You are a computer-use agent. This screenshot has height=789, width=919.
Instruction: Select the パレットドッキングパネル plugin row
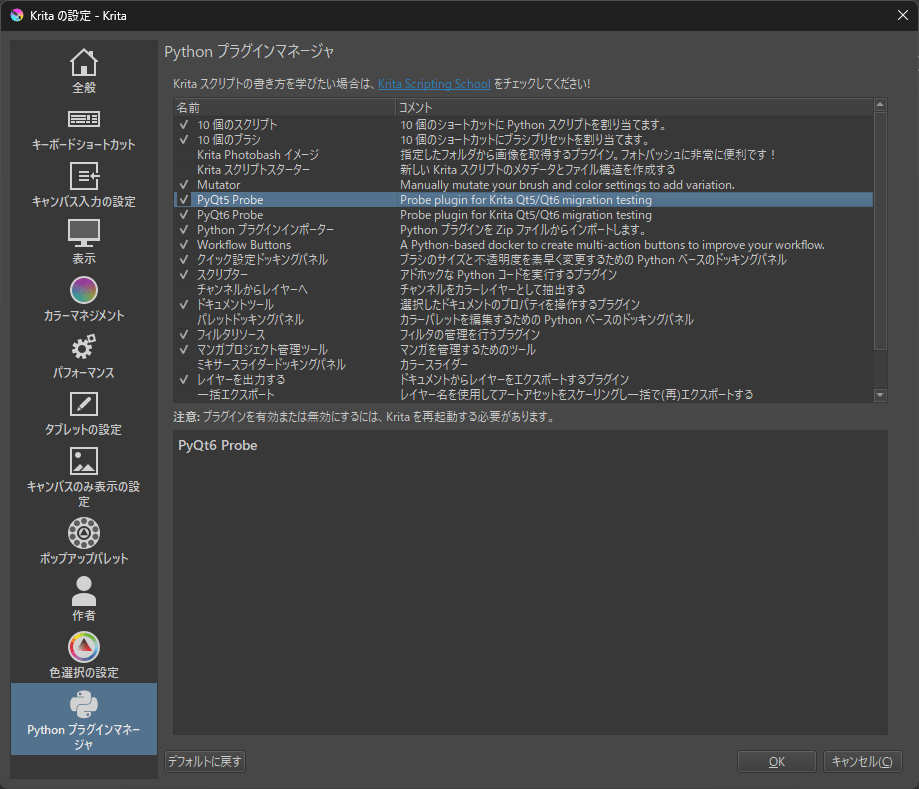click(x=523, y=319)
